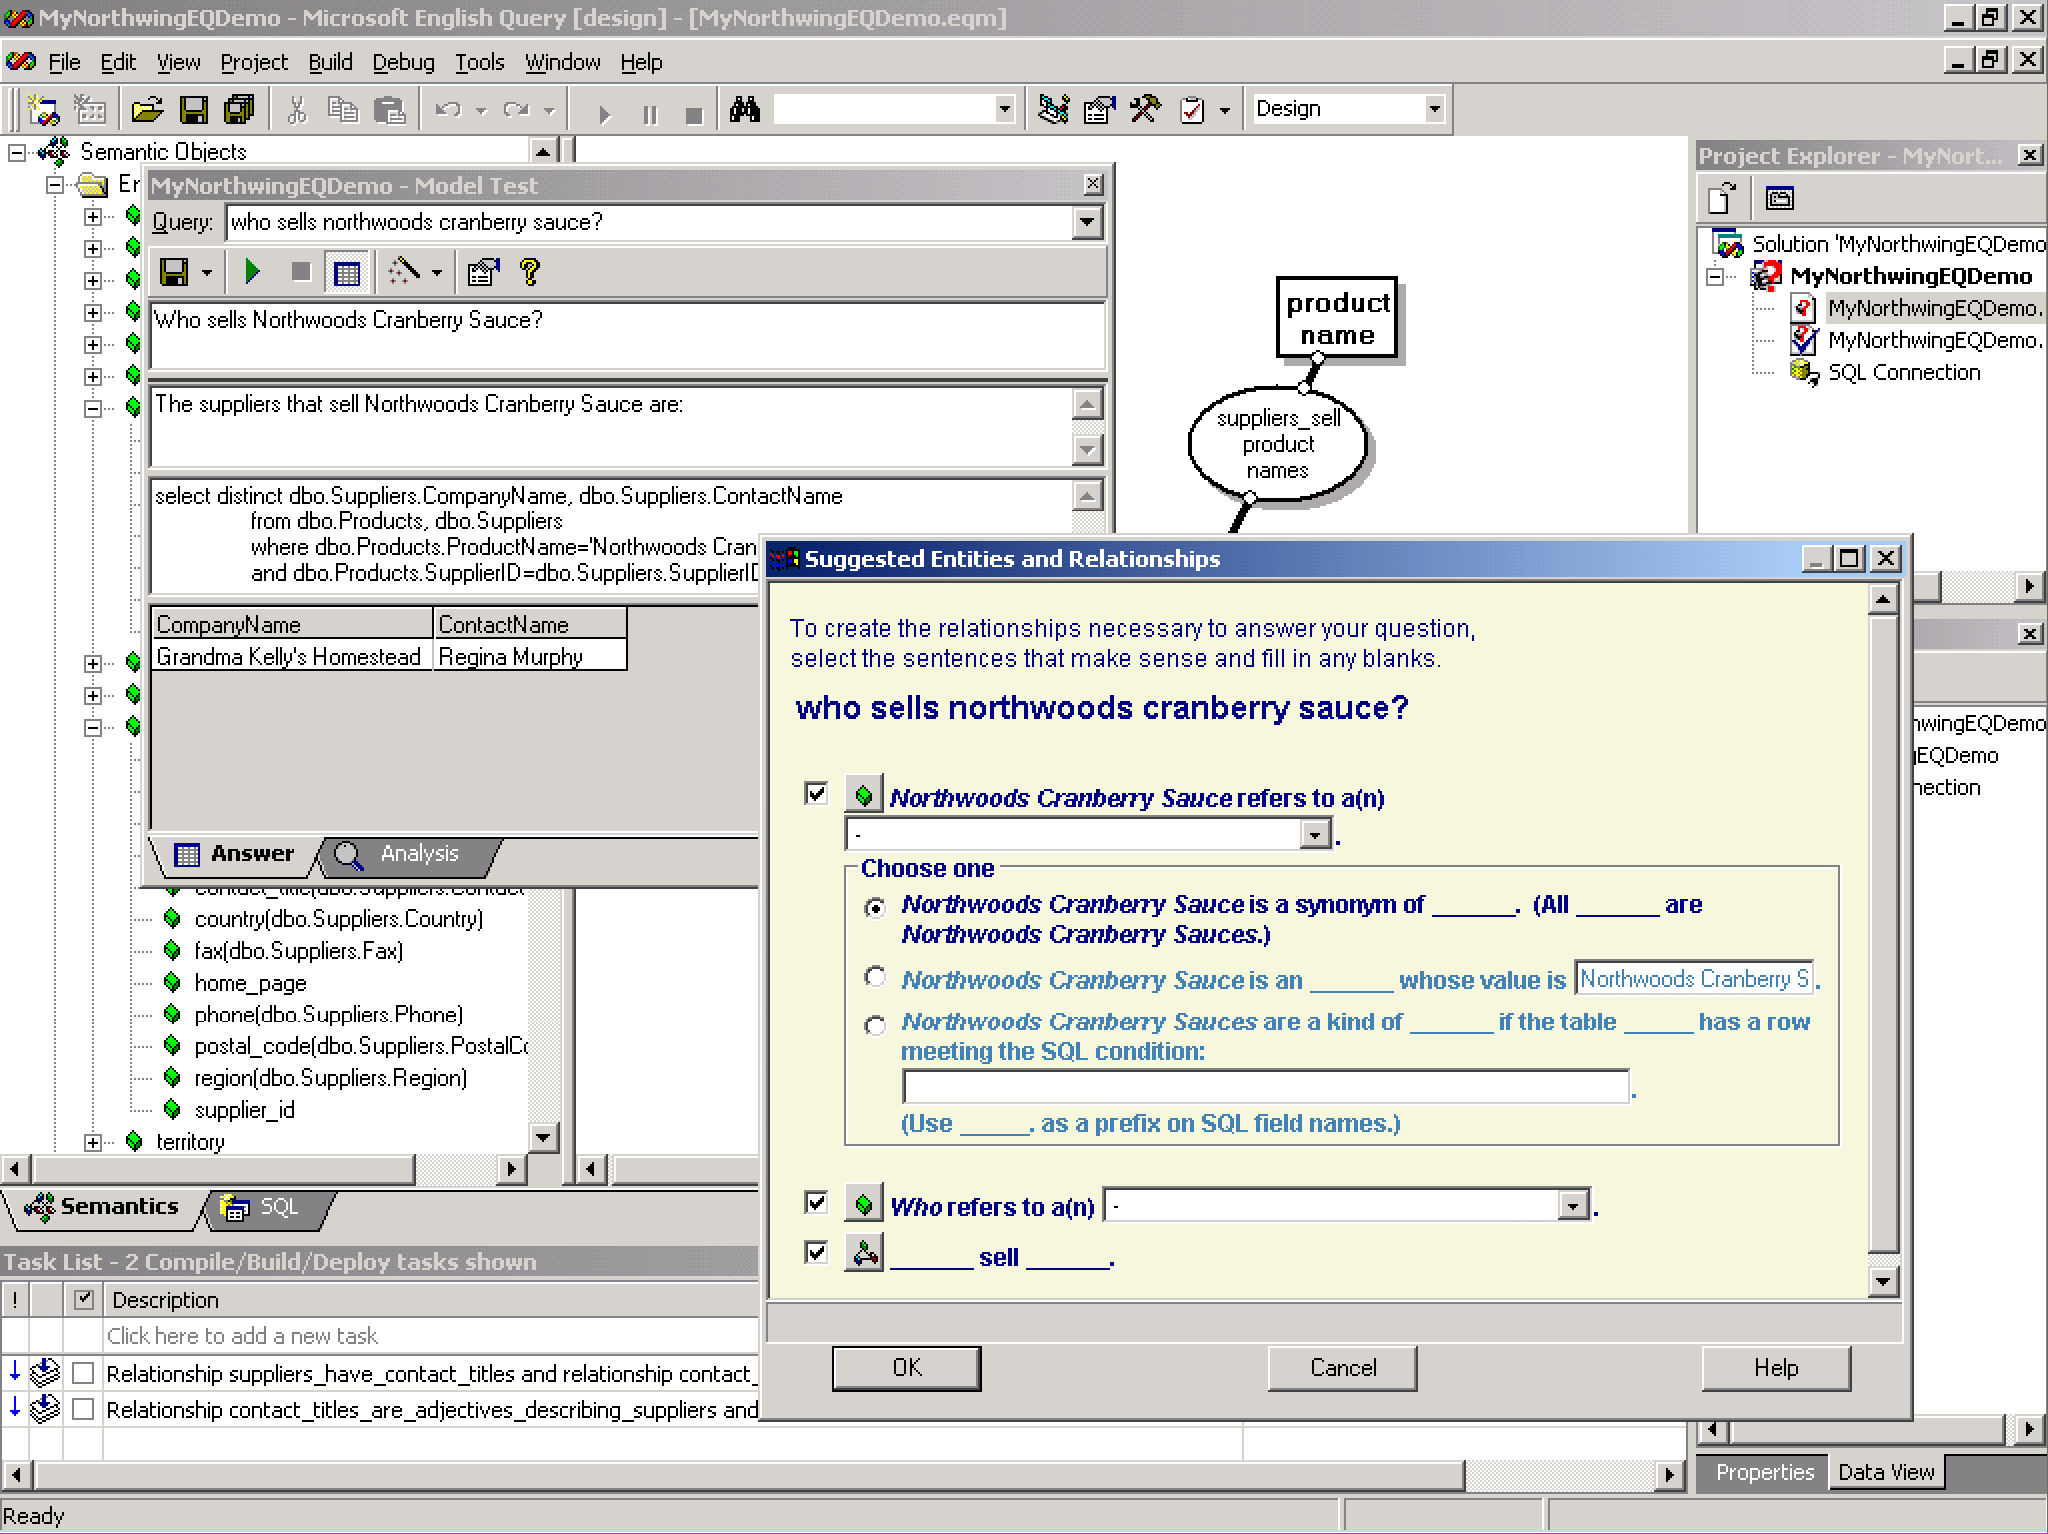The image size is (2048, 1534).
Task: Click the Properties Window toolbar icon
Action: click(x=1099, y=109)
